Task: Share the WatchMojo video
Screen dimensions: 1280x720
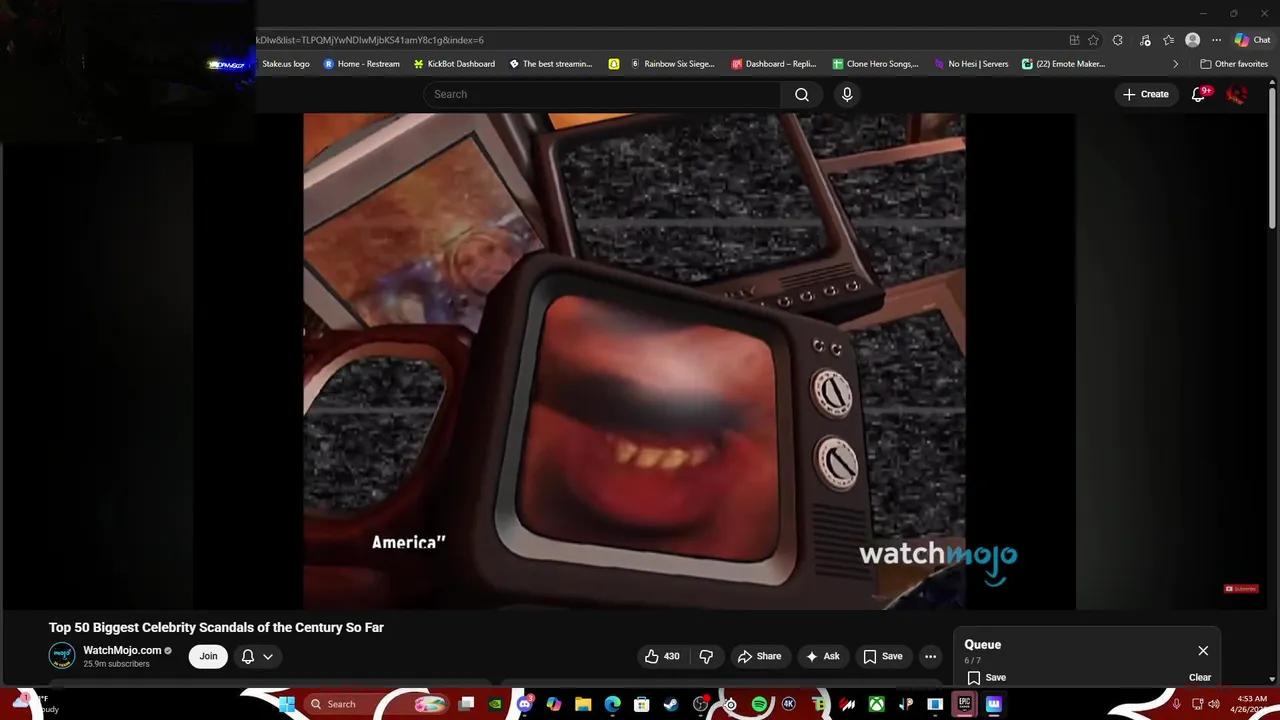Action: coord(759,656)
